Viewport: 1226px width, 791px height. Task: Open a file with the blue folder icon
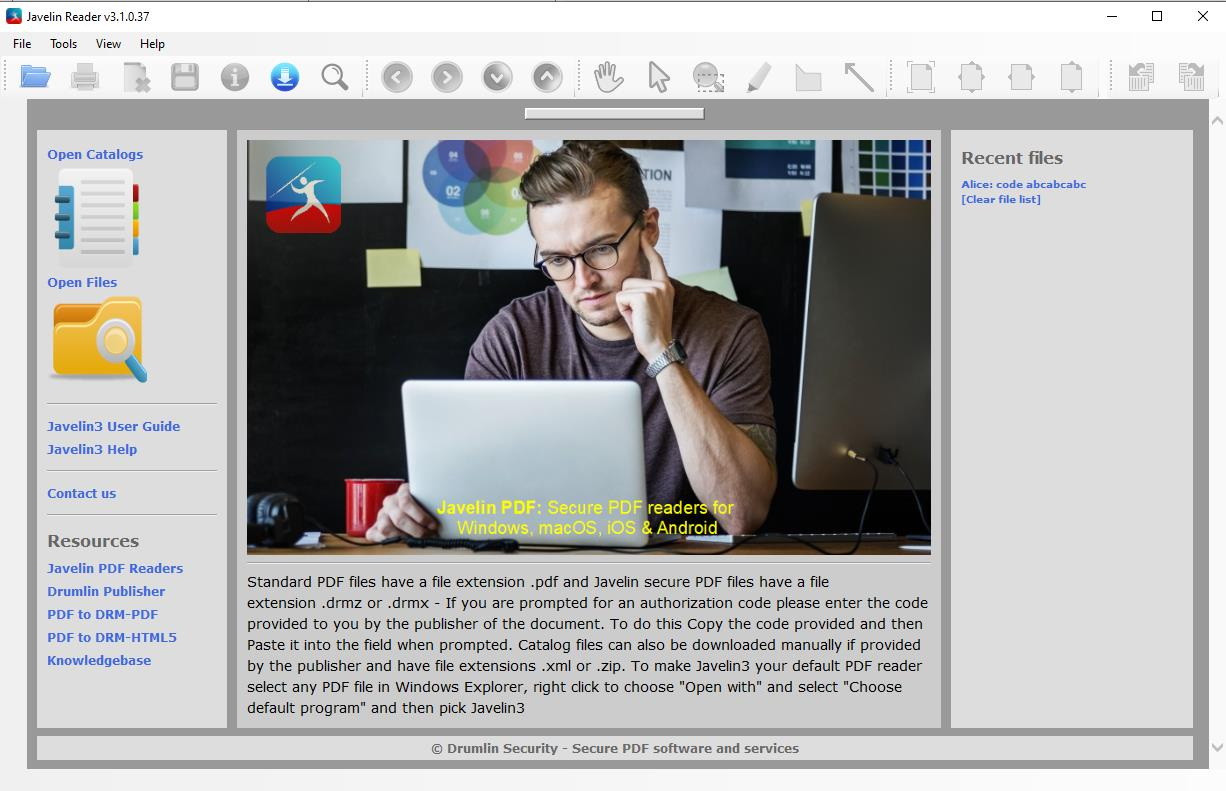[x=35, y=77]
